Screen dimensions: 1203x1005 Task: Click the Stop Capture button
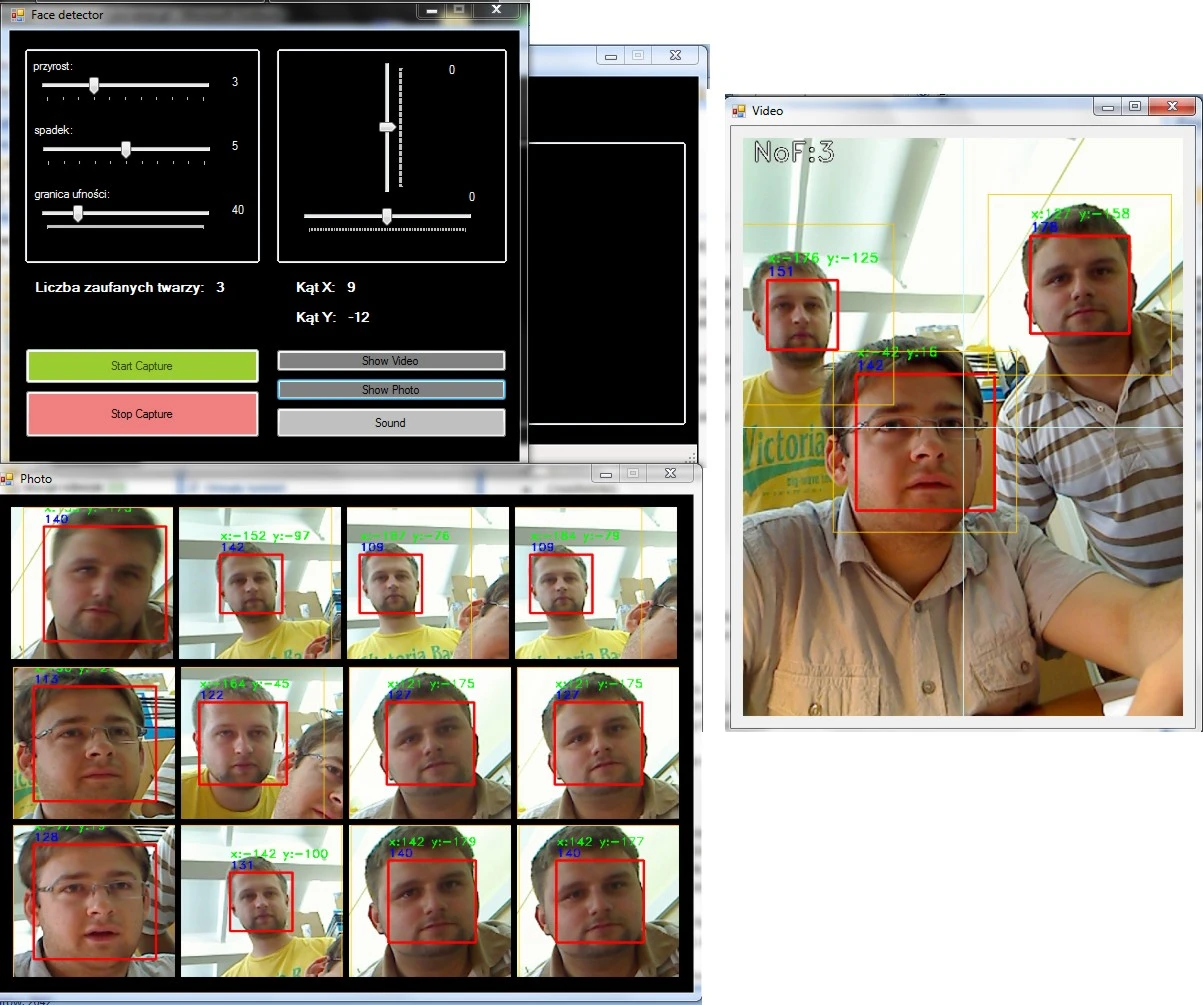pyautogui.click(x=141, y=414)
